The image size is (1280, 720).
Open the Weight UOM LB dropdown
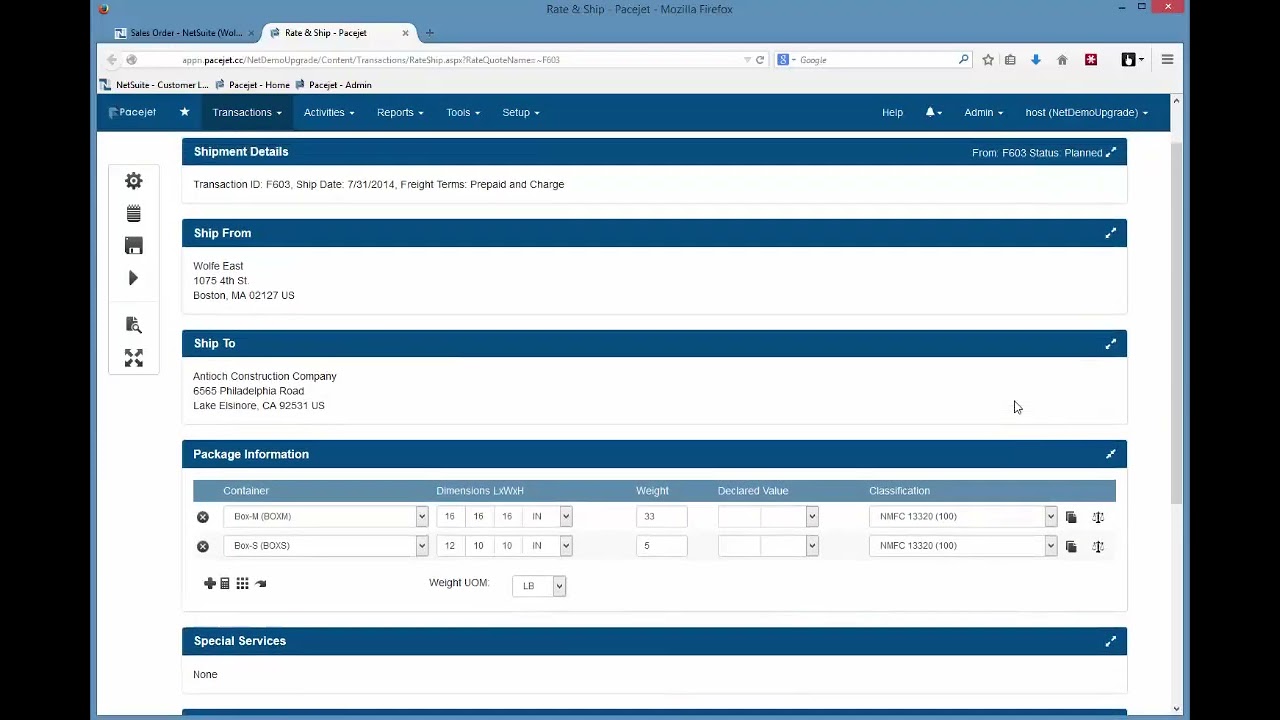point(539,585)
